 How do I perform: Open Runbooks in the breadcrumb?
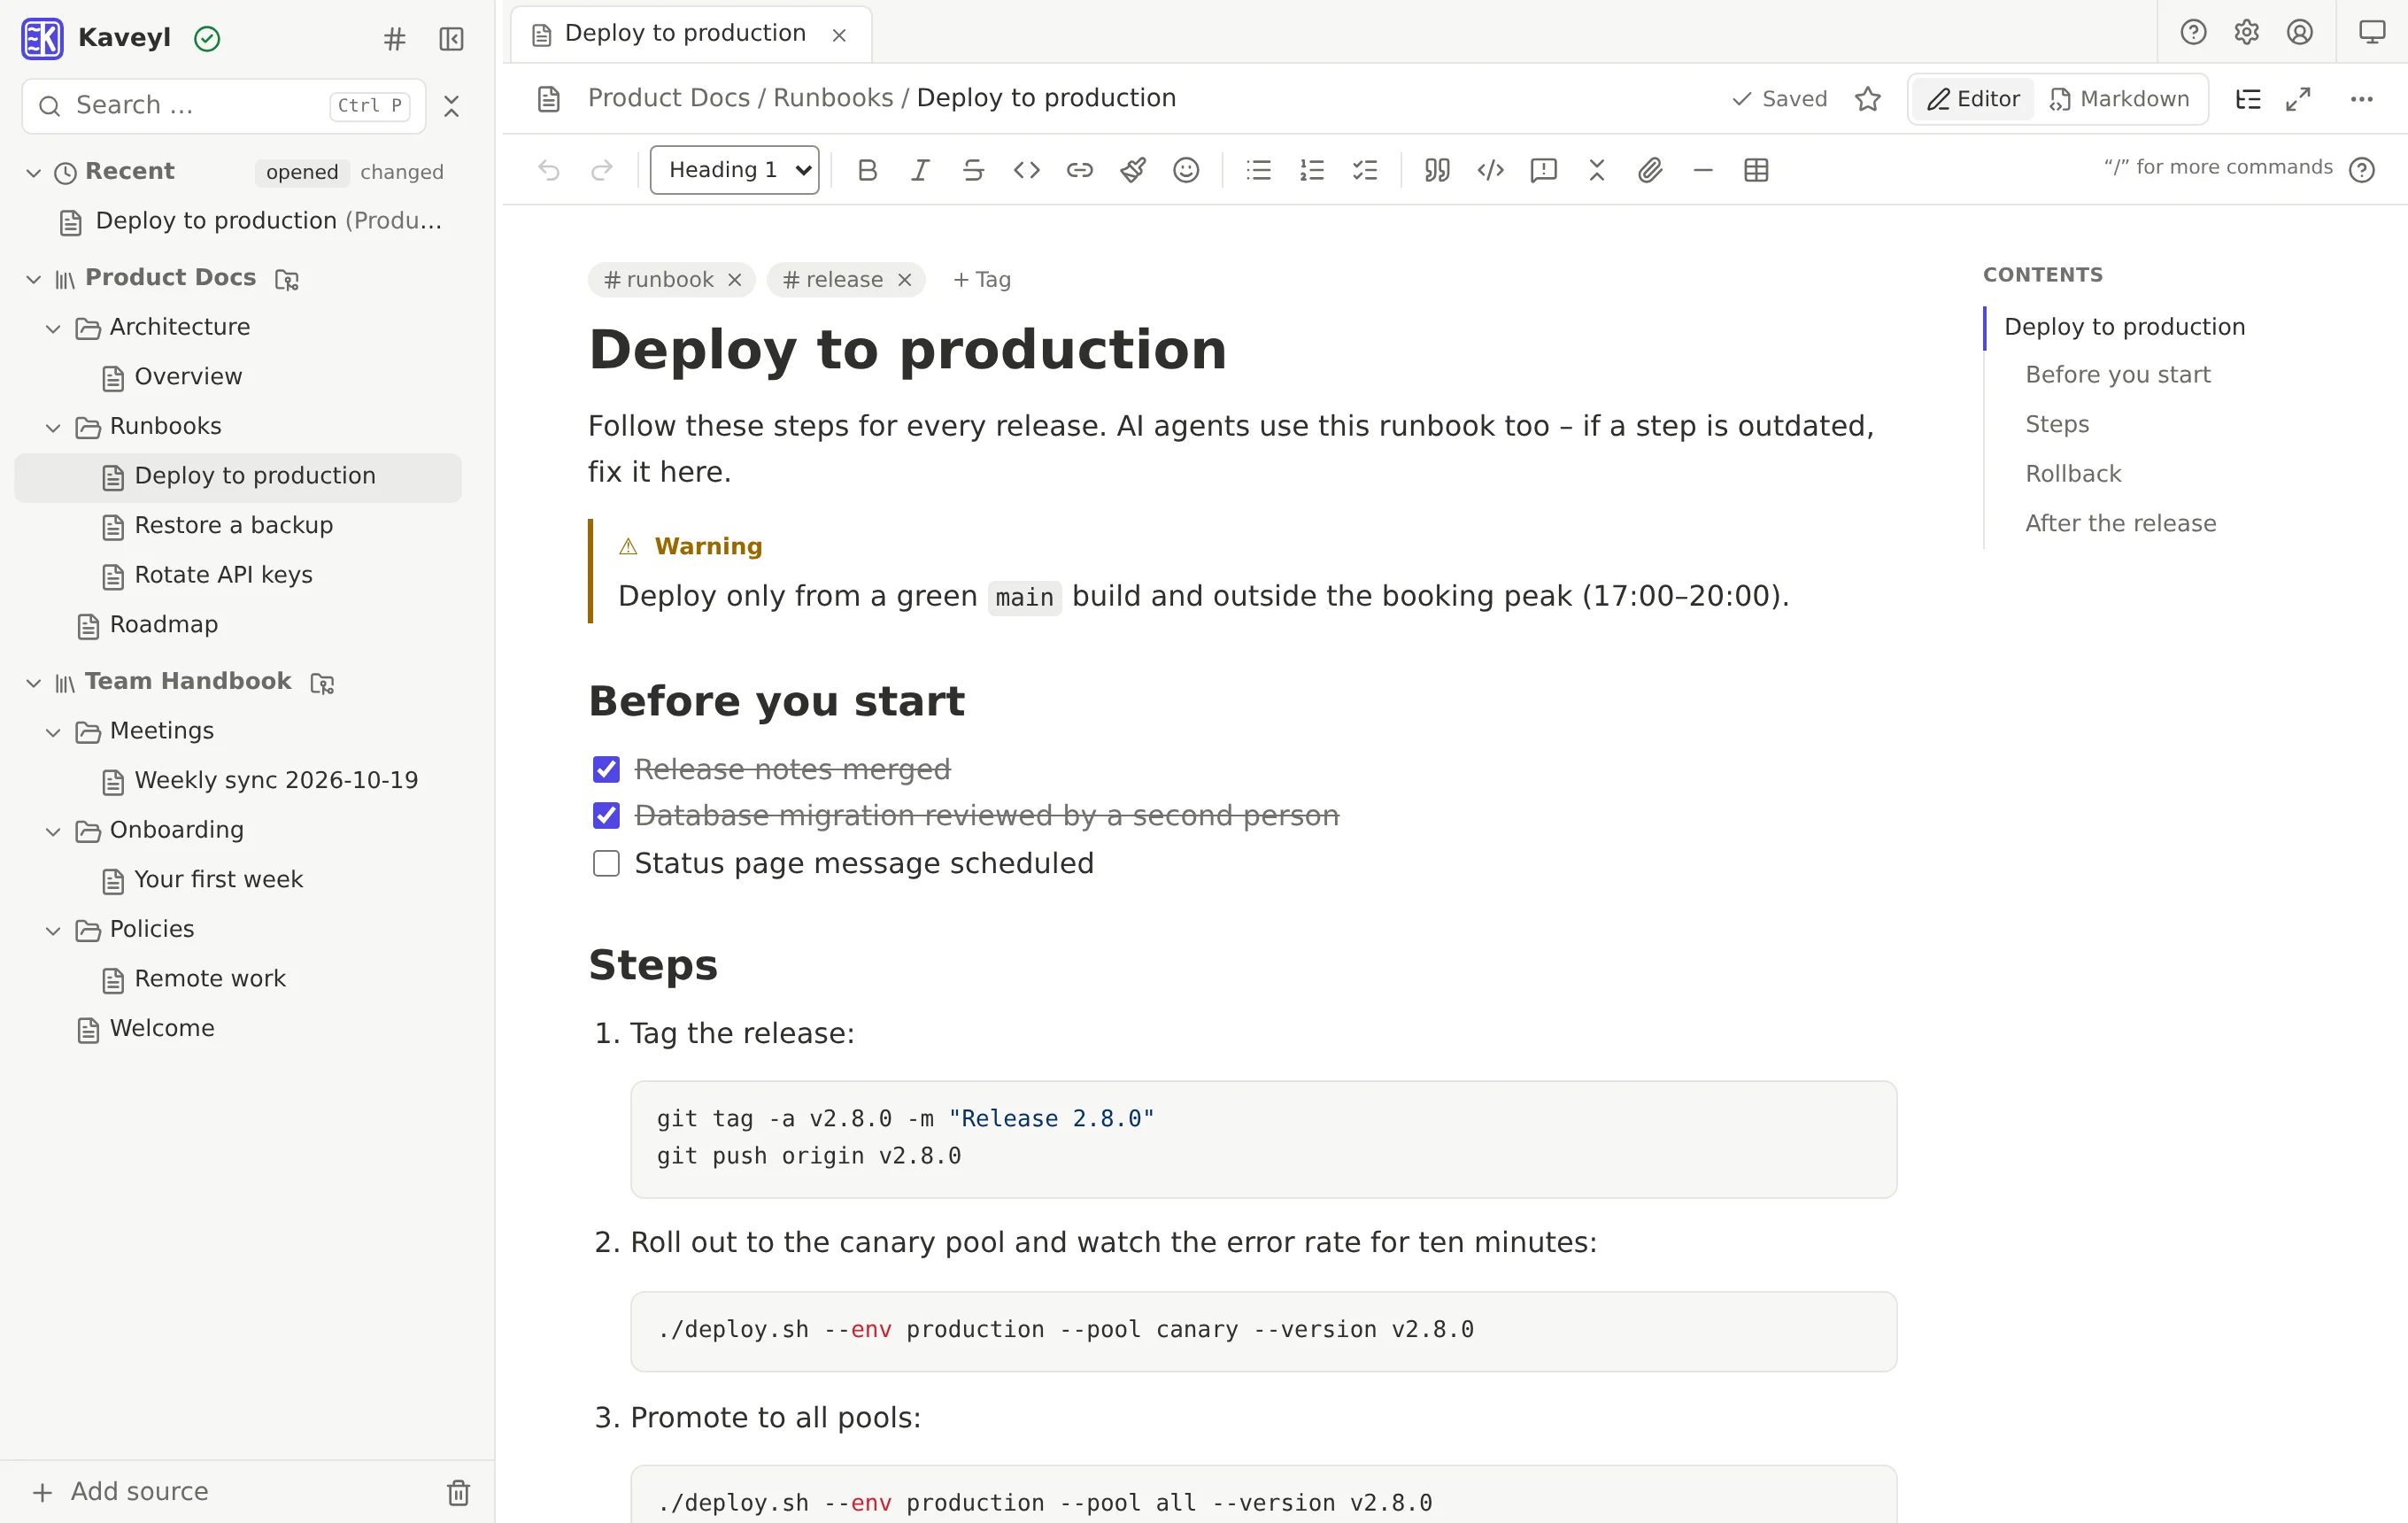click(833, 98)
